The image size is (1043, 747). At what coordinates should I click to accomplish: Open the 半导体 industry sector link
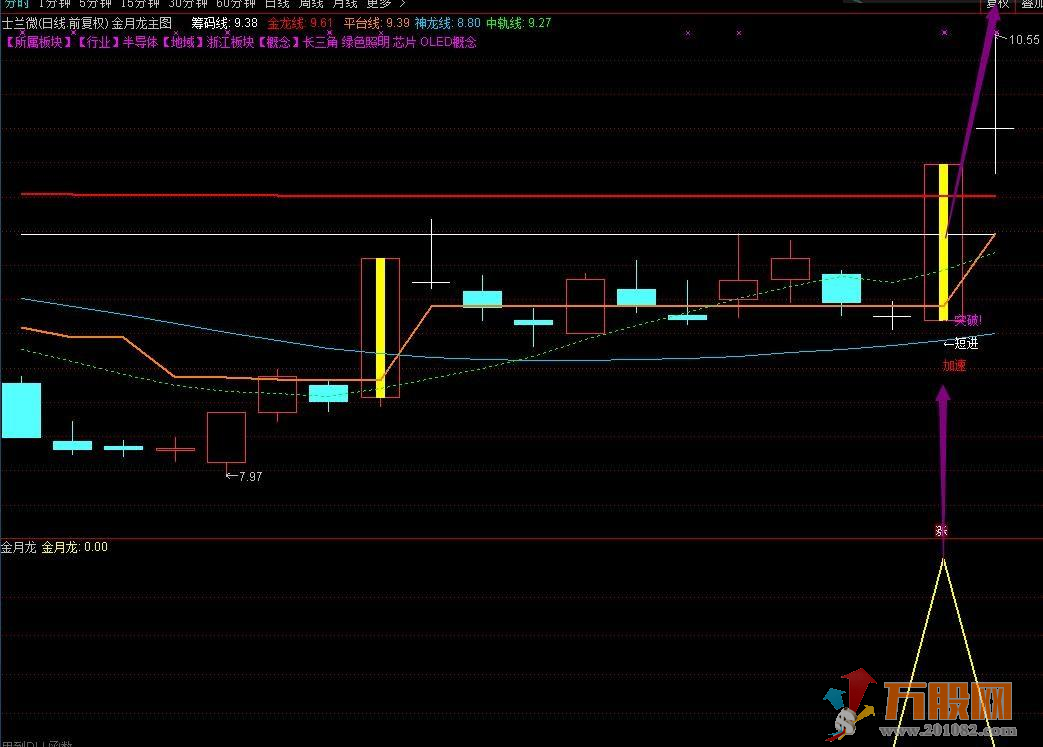[x=140, y=42]
